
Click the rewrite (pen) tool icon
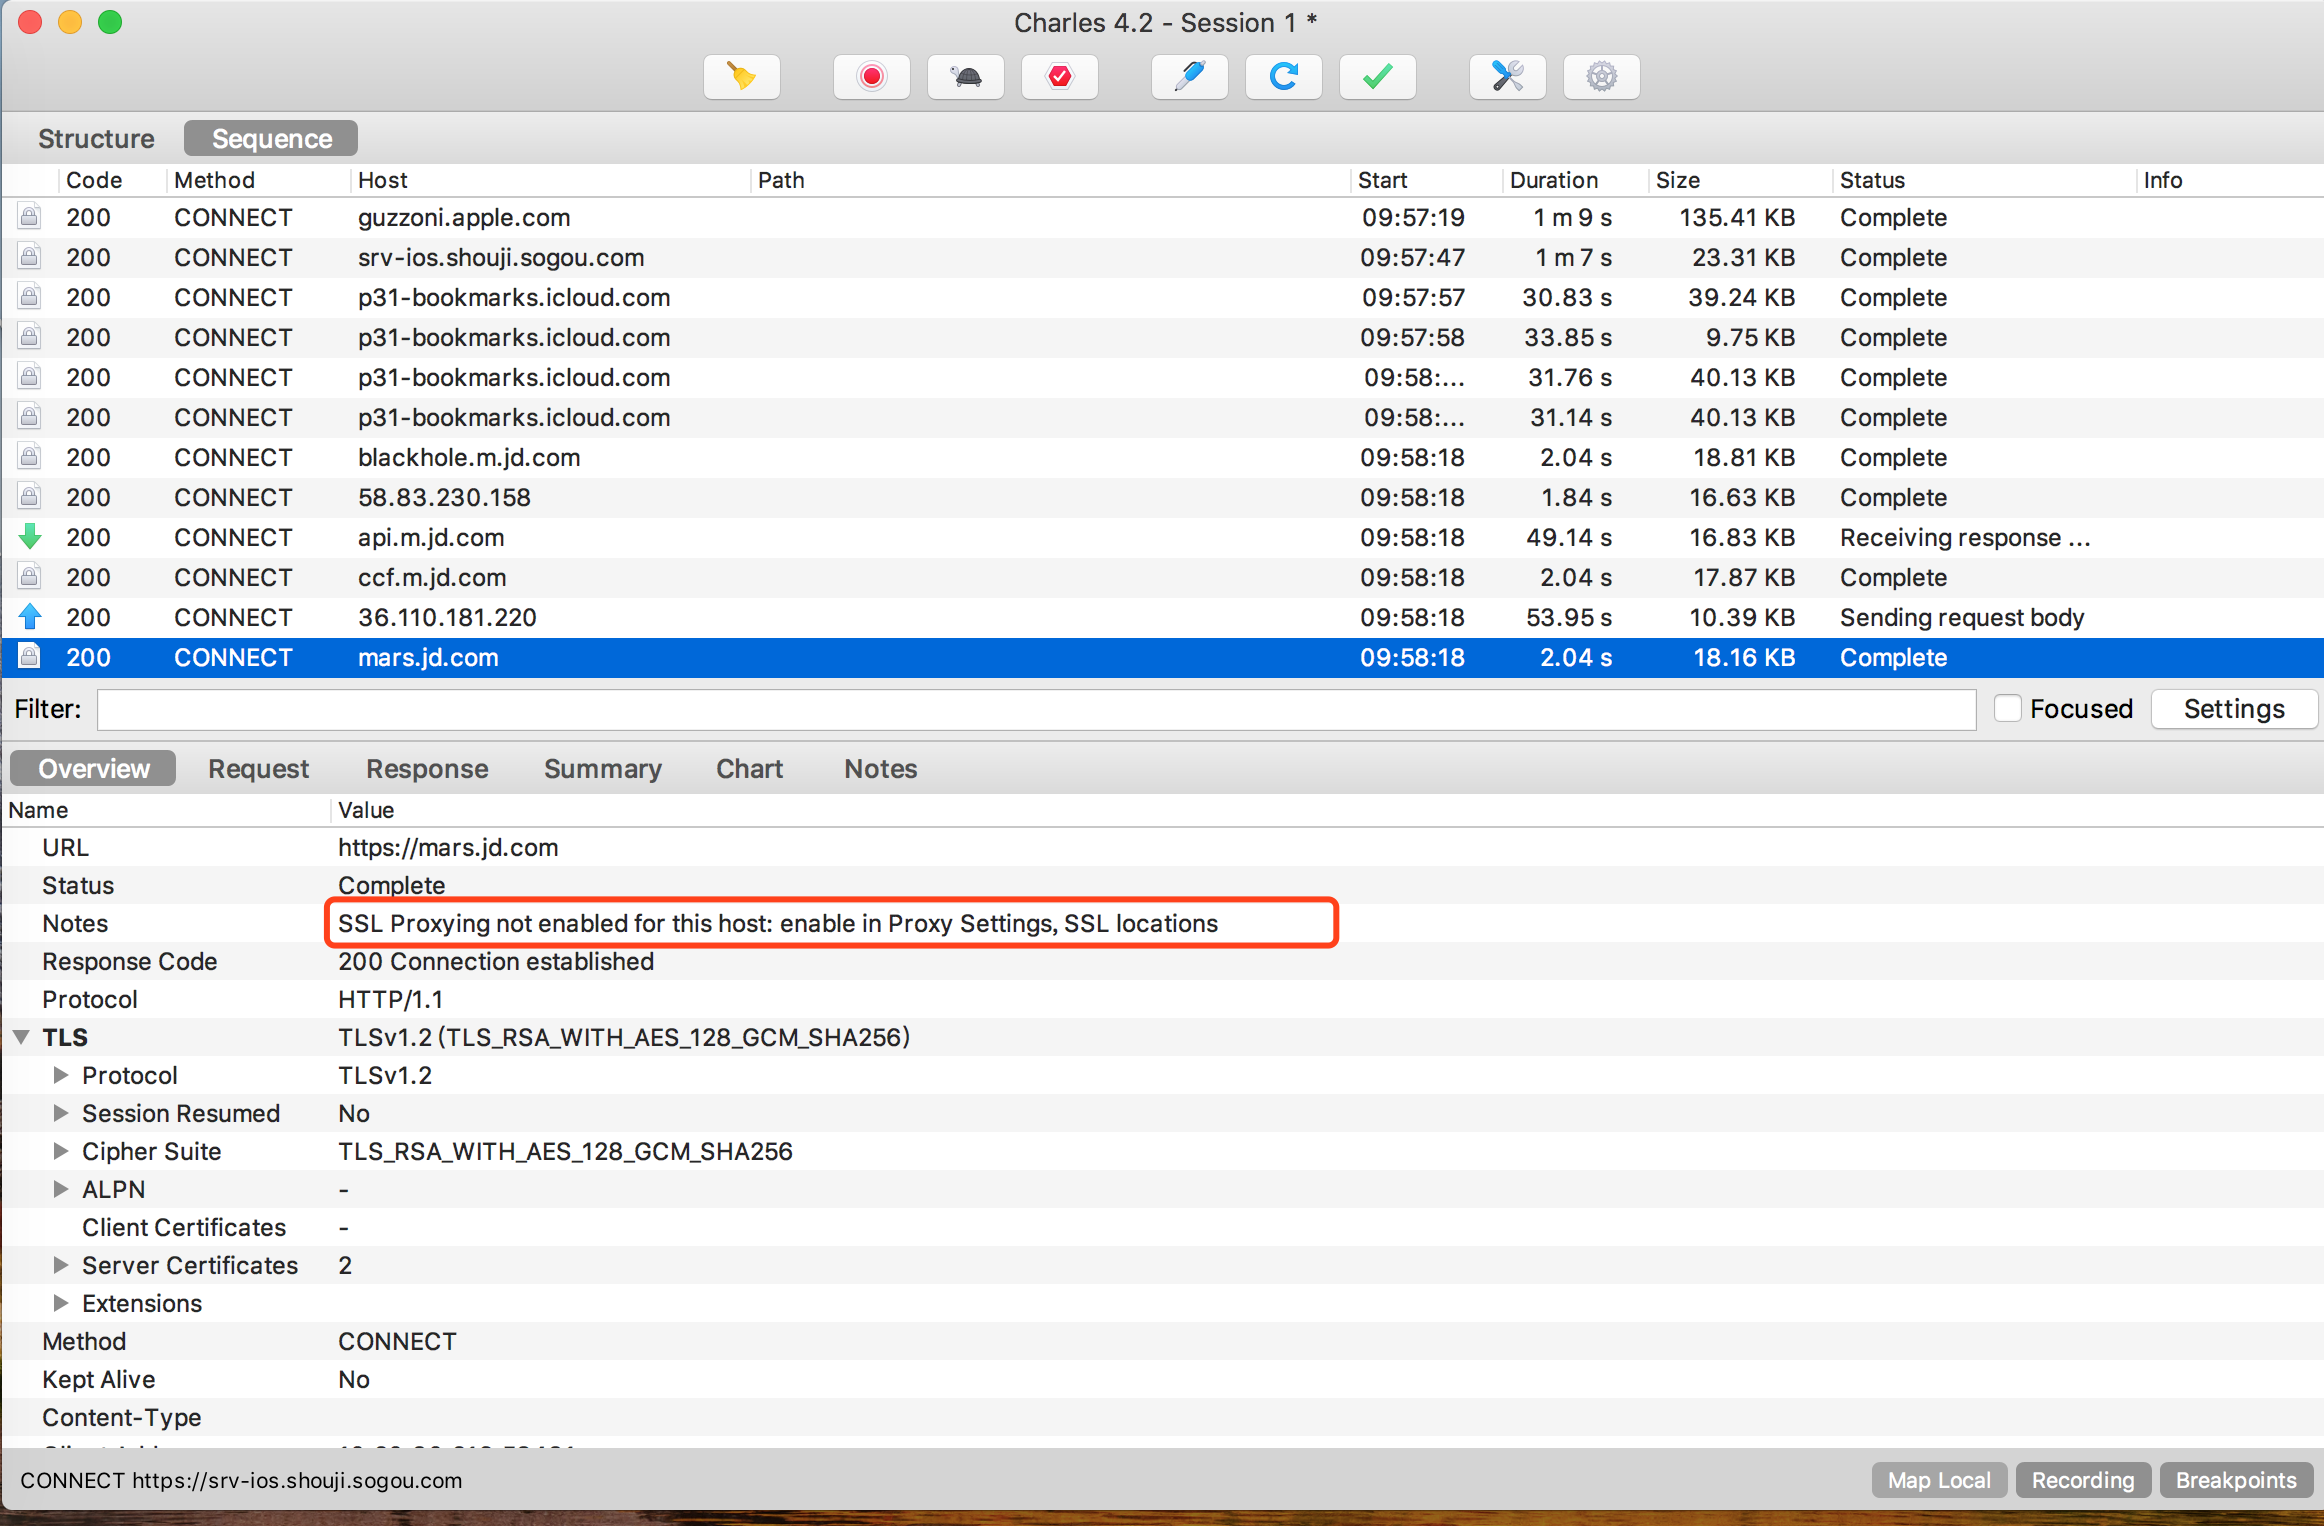[1190, 77]
